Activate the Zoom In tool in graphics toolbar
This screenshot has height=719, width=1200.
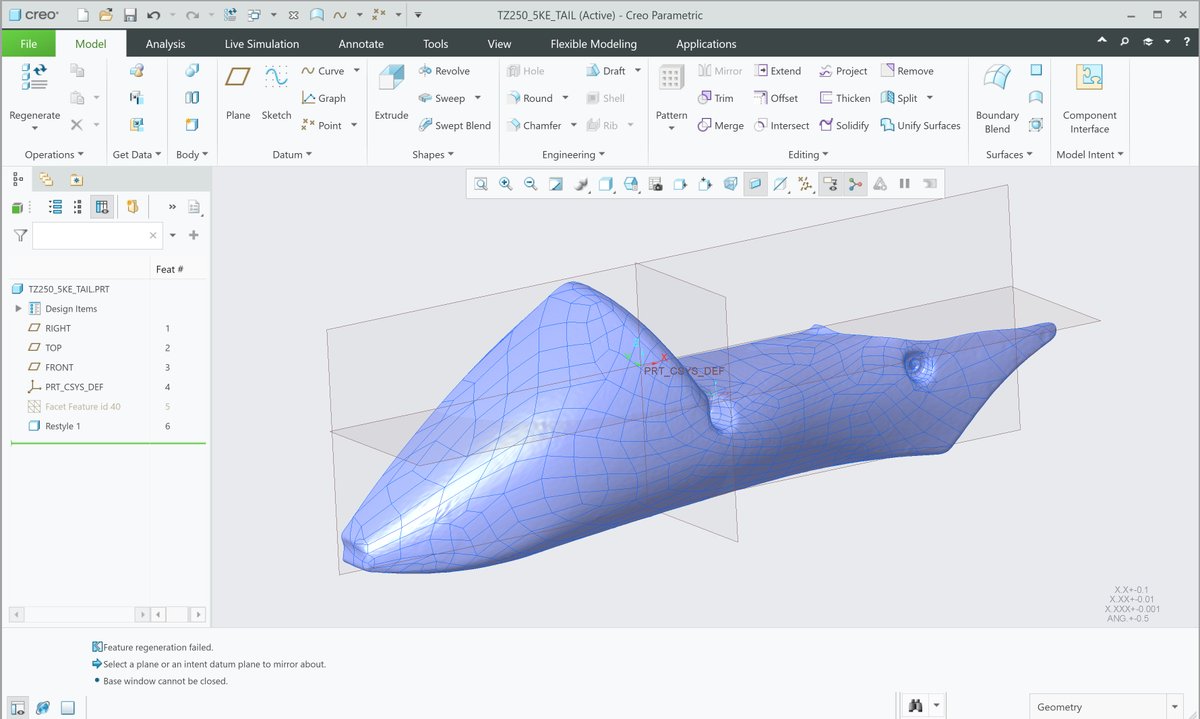pos(506,184)
